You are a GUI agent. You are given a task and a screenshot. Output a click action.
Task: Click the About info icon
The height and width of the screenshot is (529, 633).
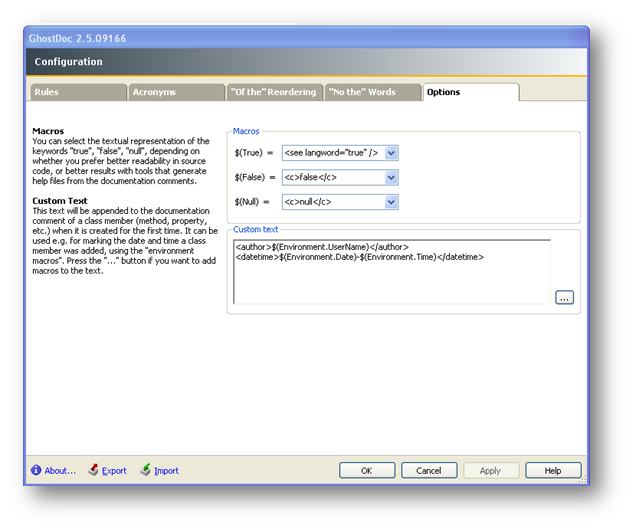[x=36, y=470]
